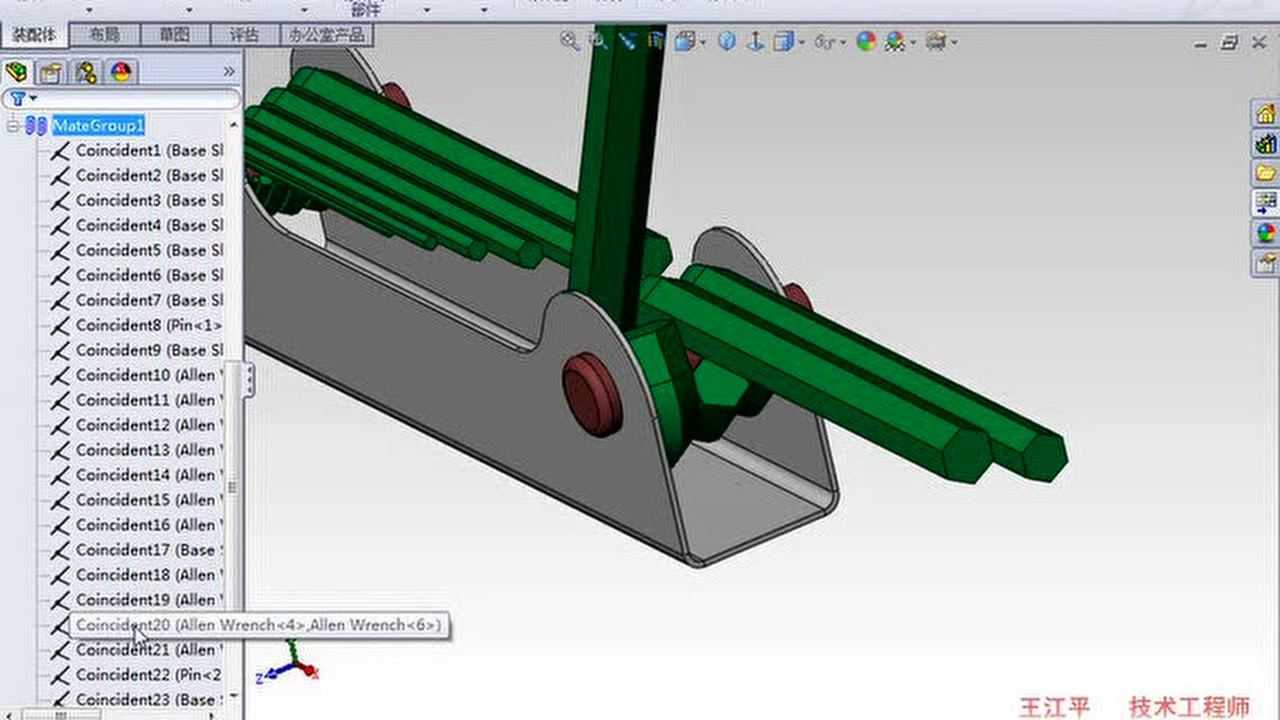Open the tree filter dropdown arrow

[33, 99]
